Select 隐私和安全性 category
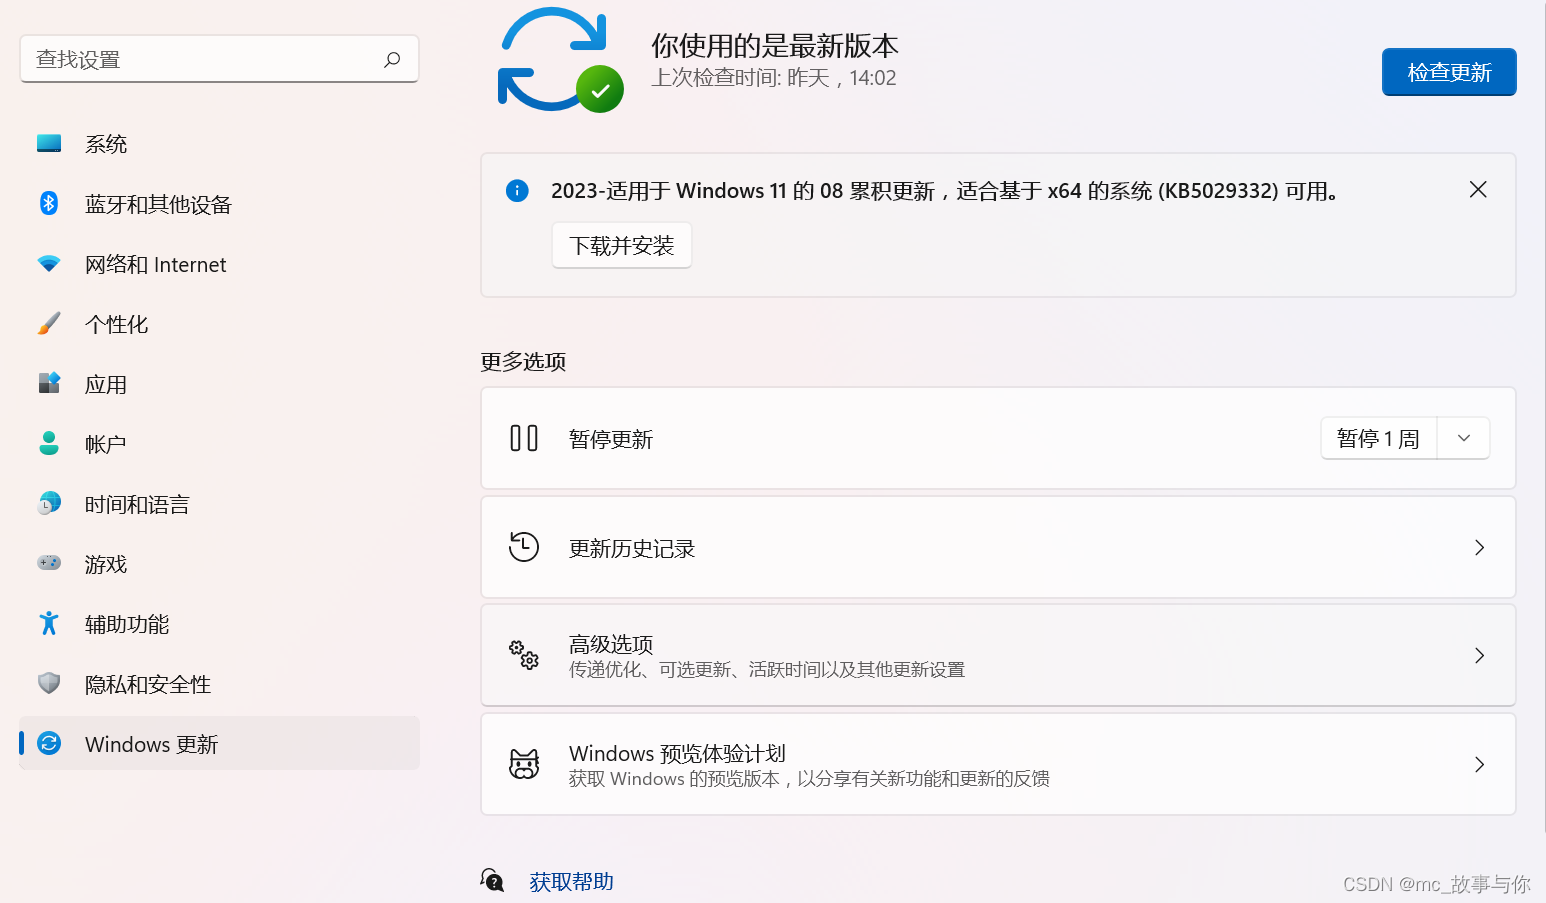Screen dimensions: 1546x903 click(x=219, y=683)
